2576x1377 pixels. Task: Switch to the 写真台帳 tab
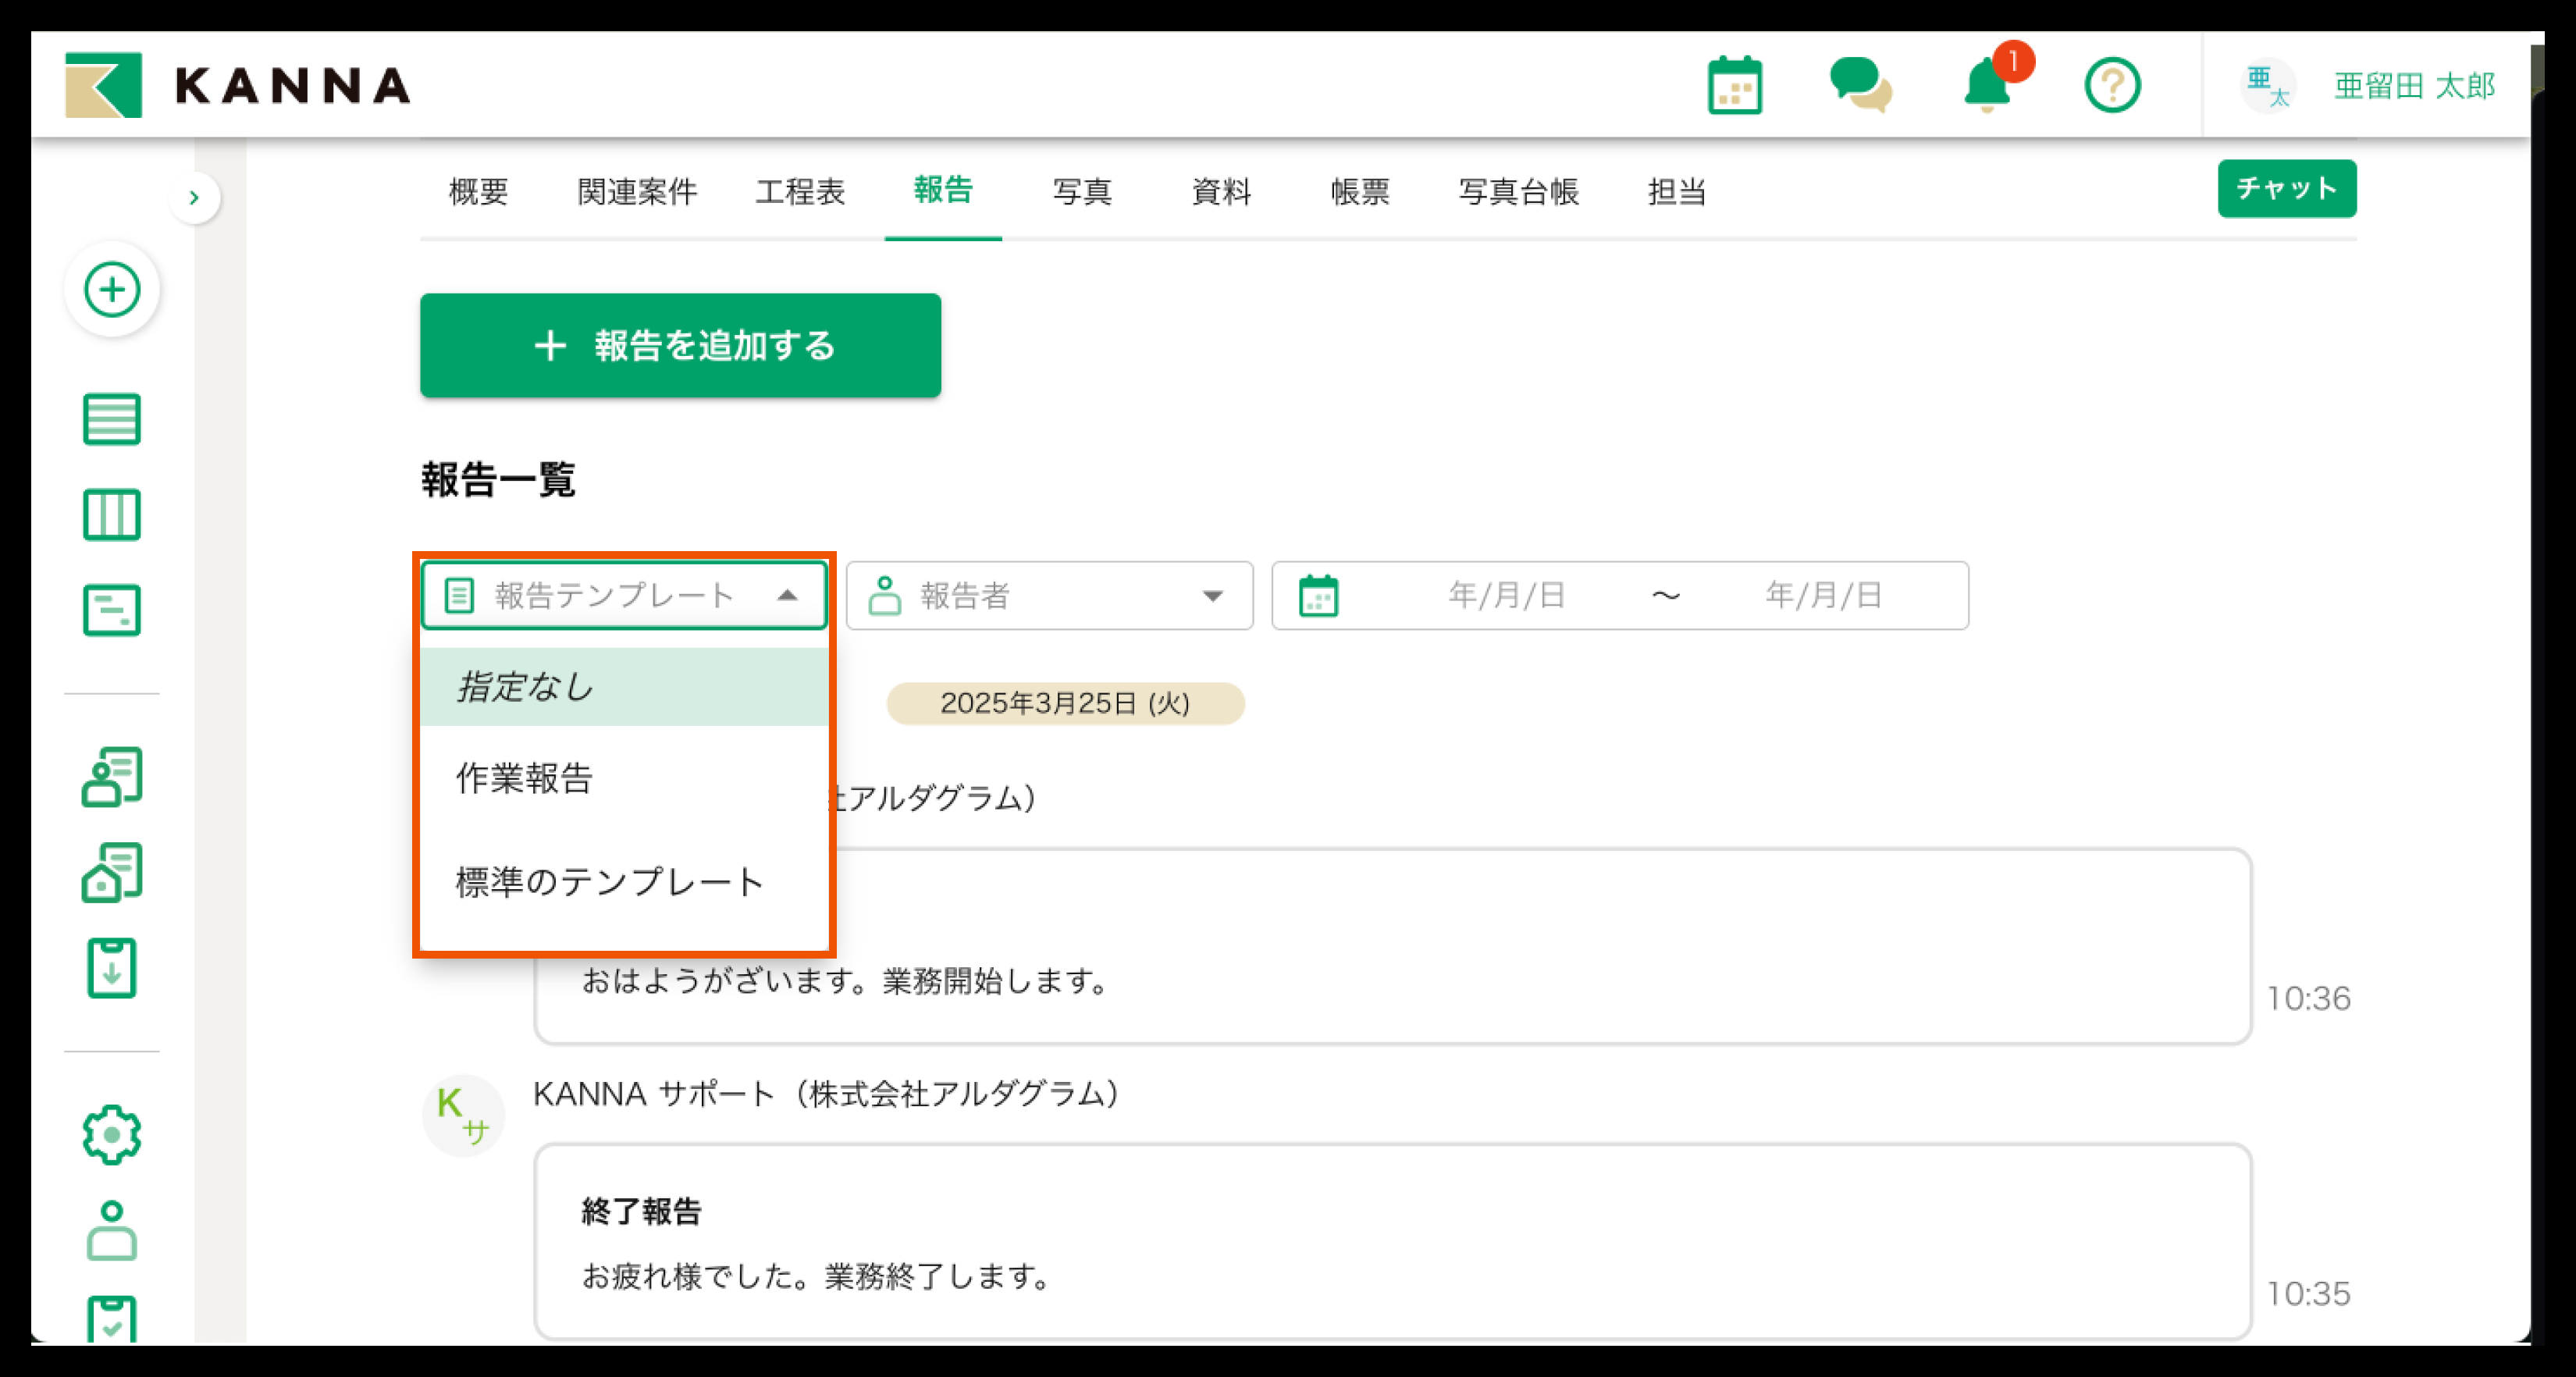point(1517,191)
